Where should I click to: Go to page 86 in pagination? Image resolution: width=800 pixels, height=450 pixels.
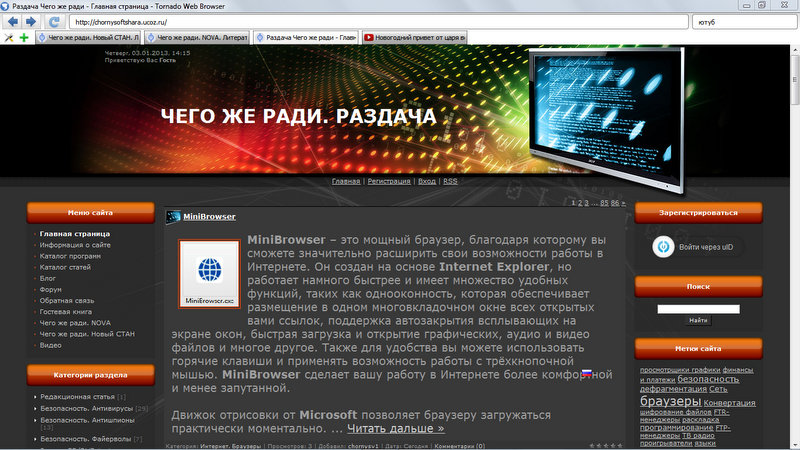pyautogui.click(x=615, y=203)
